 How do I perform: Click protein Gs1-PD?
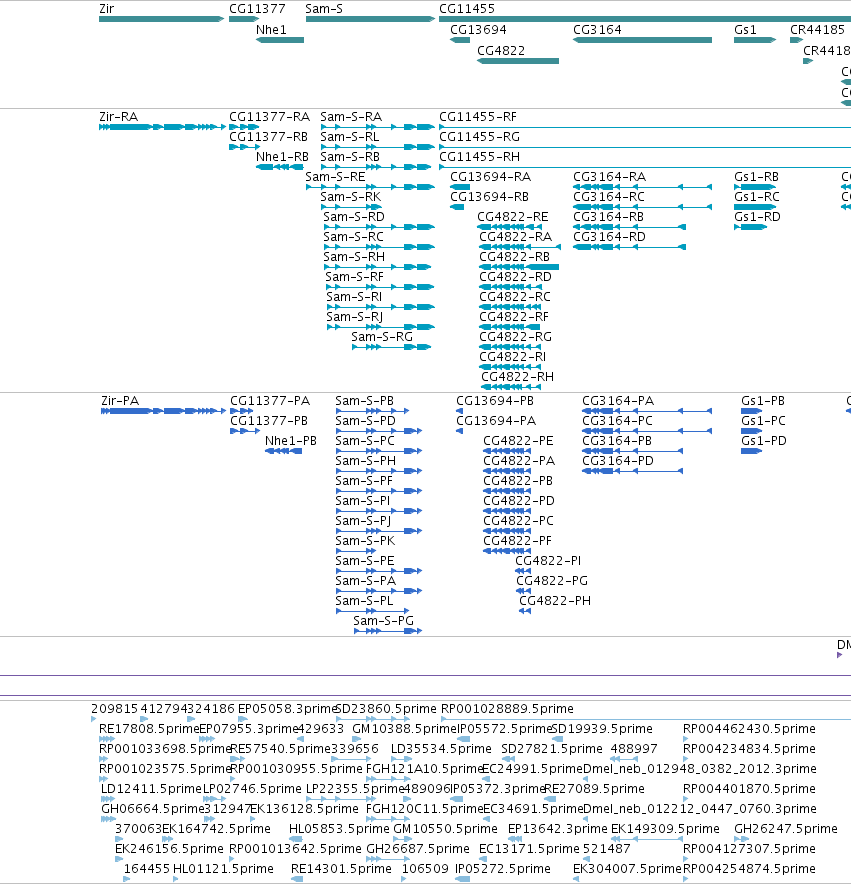(751, 451)
